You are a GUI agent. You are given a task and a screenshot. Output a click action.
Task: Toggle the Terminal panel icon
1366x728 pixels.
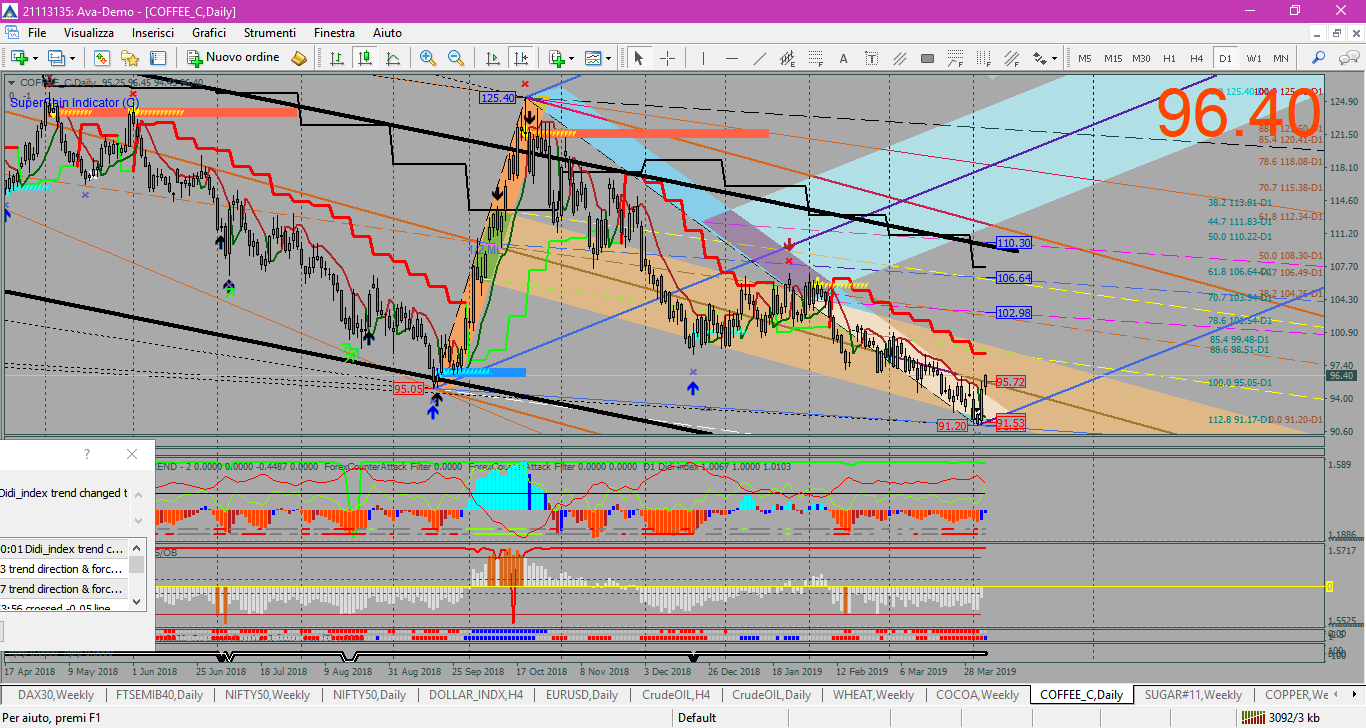[158, 58]
